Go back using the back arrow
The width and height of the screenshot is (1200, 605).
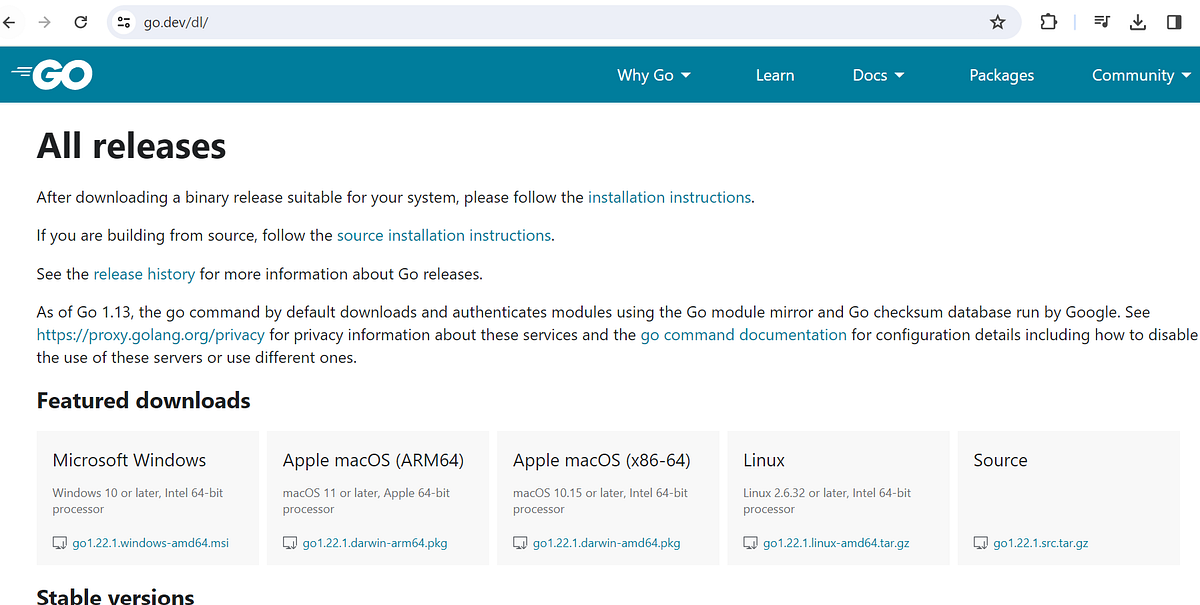point(10,22)
